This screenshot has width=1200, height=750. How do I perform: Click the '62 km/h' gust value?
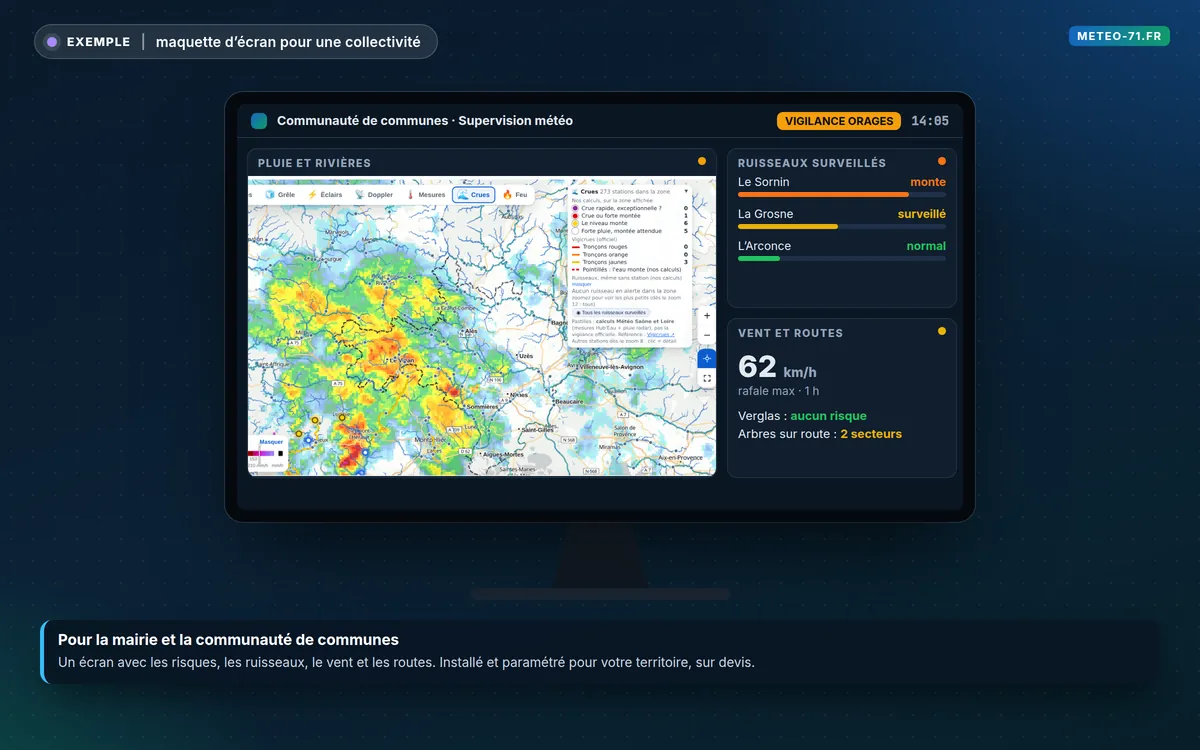pos(777,367)
